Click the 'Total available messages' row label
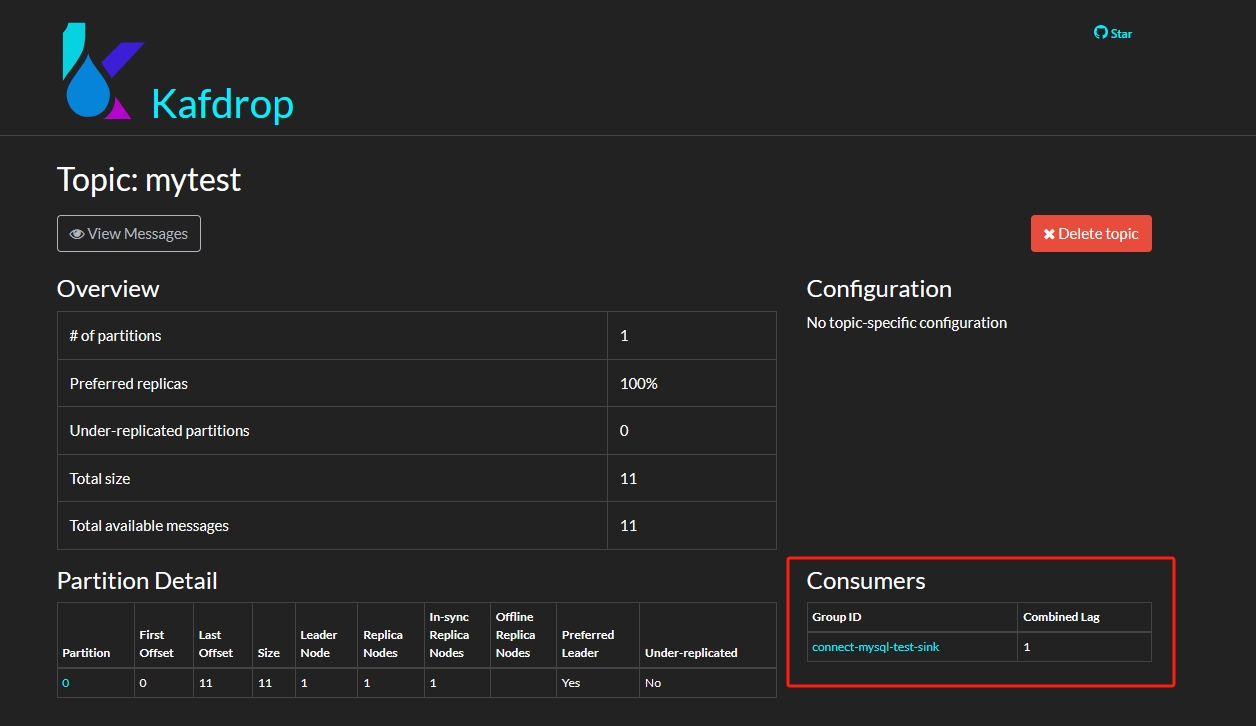The width and height of the screenshot is (1256, 726). click(149, 526)
